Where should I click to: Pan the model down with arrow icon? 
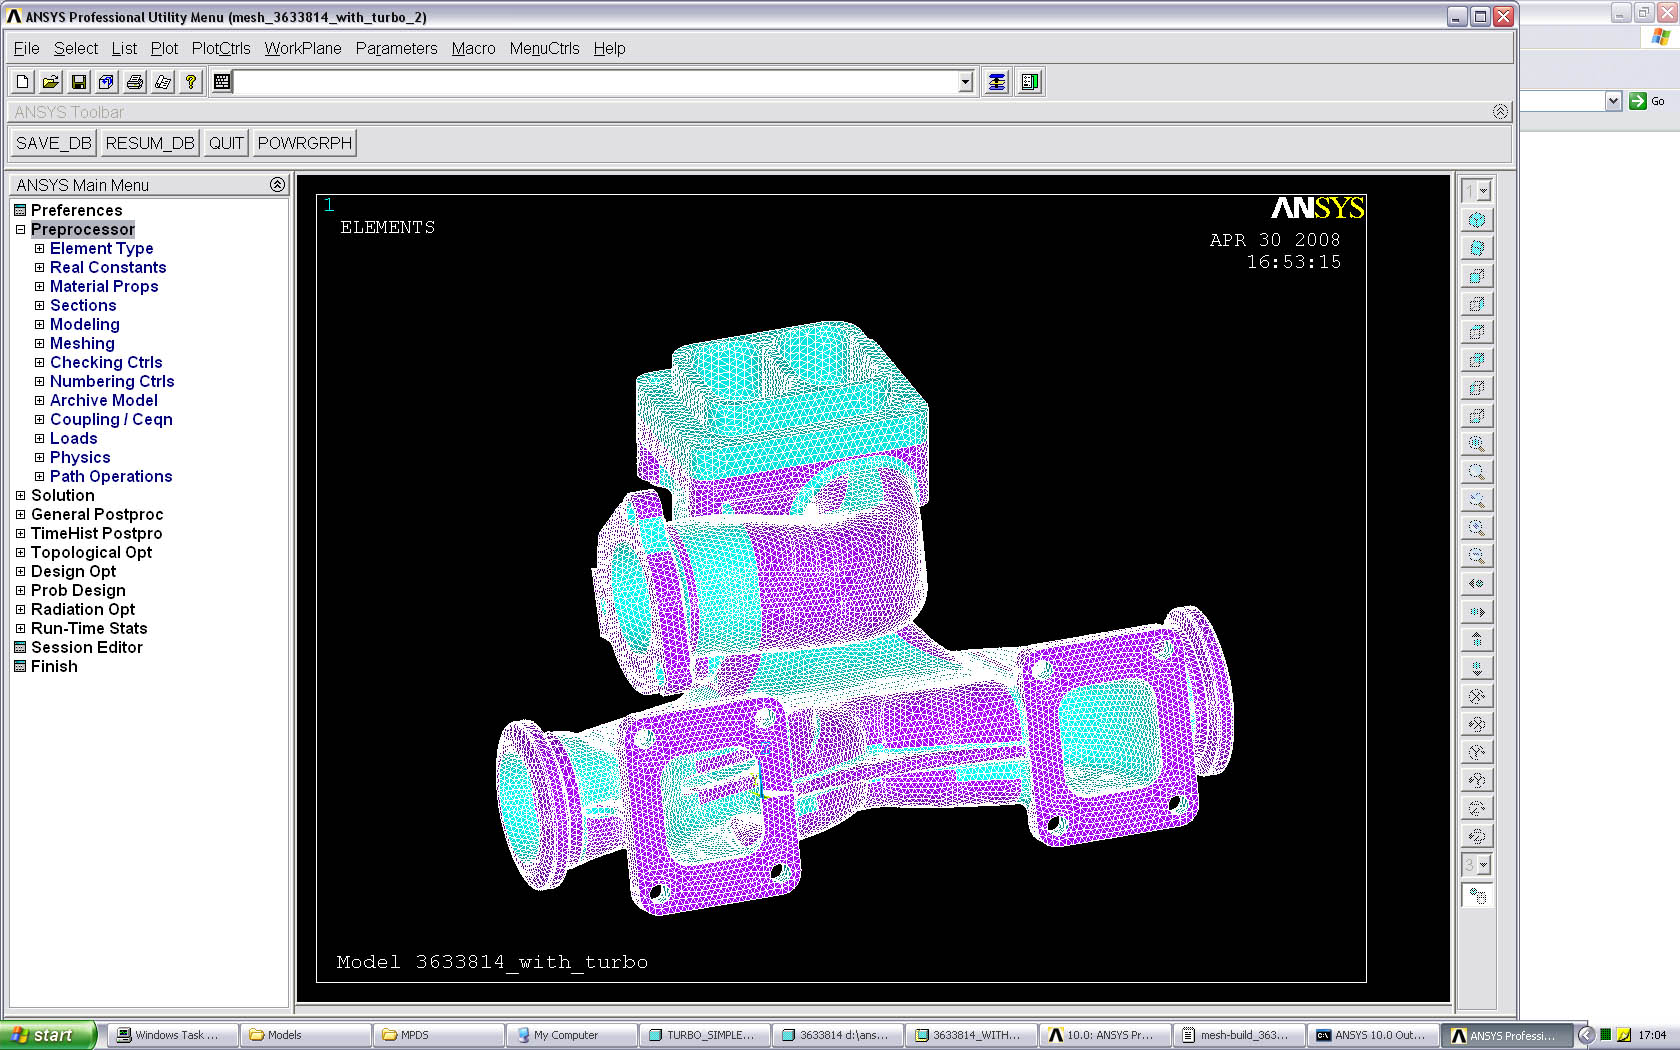1477,668
